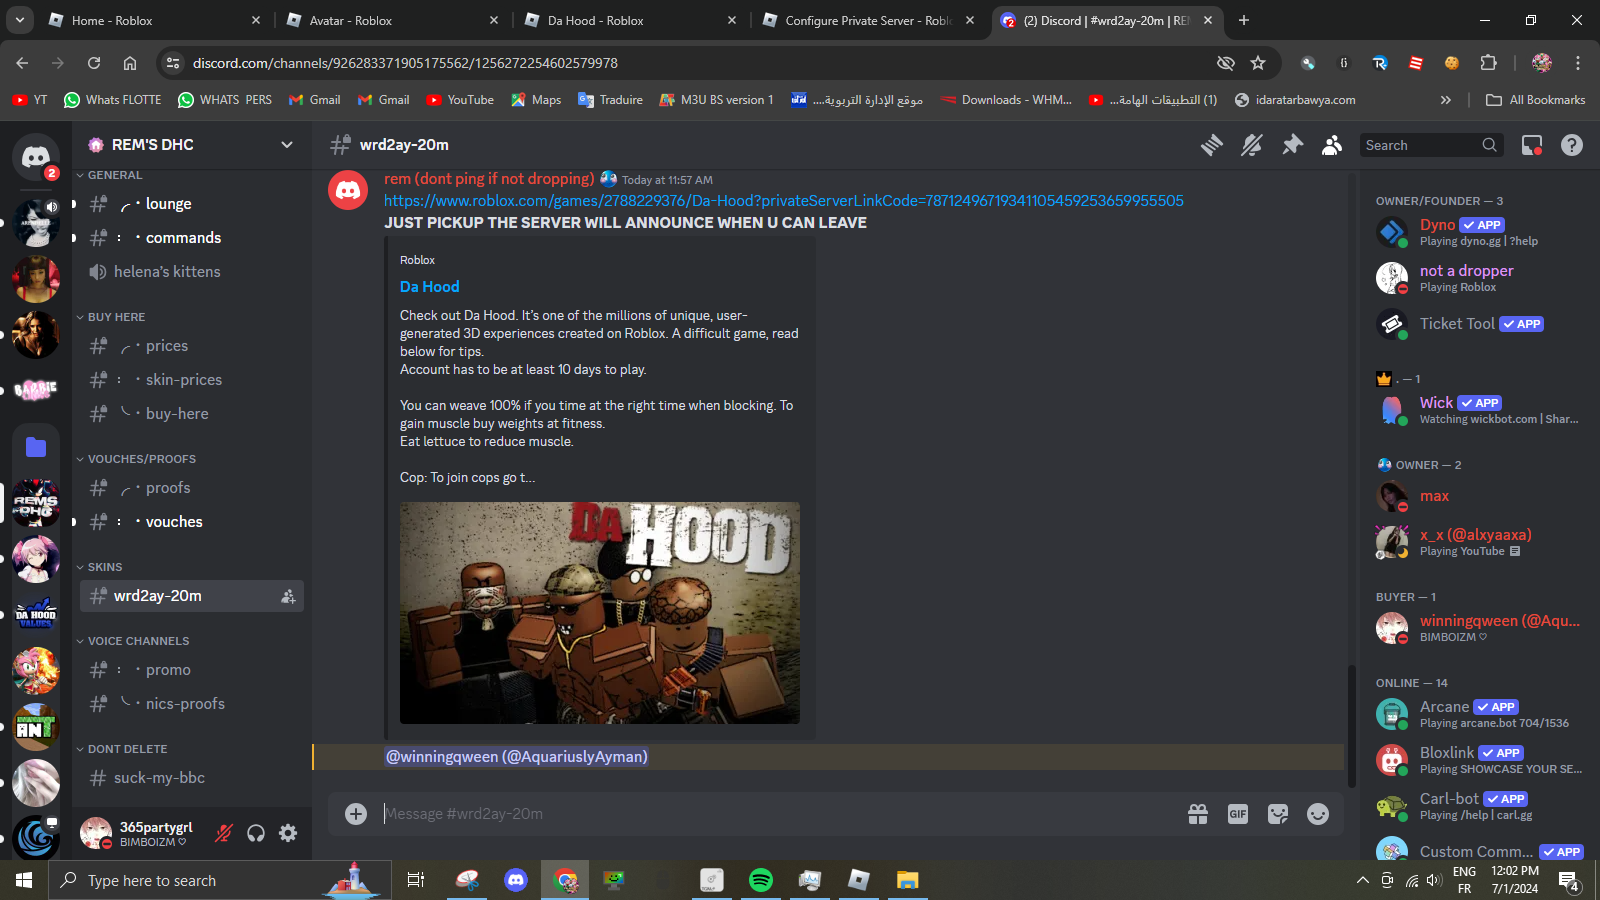Screen dimensions: 1600x900
Task: Open the tab search dropdown arrow
Action: click(20, 20)
